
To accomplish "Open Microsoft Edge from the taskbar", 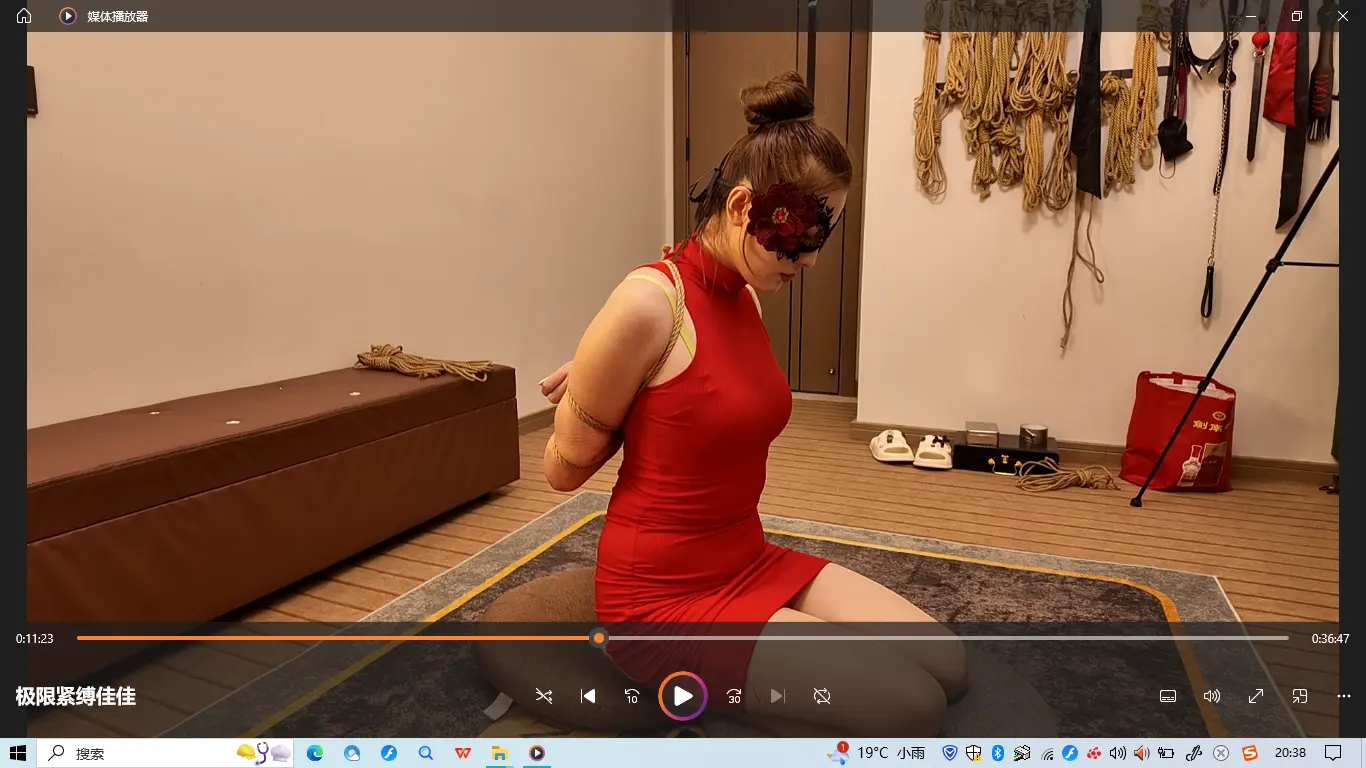I will (x=315, y=753).
